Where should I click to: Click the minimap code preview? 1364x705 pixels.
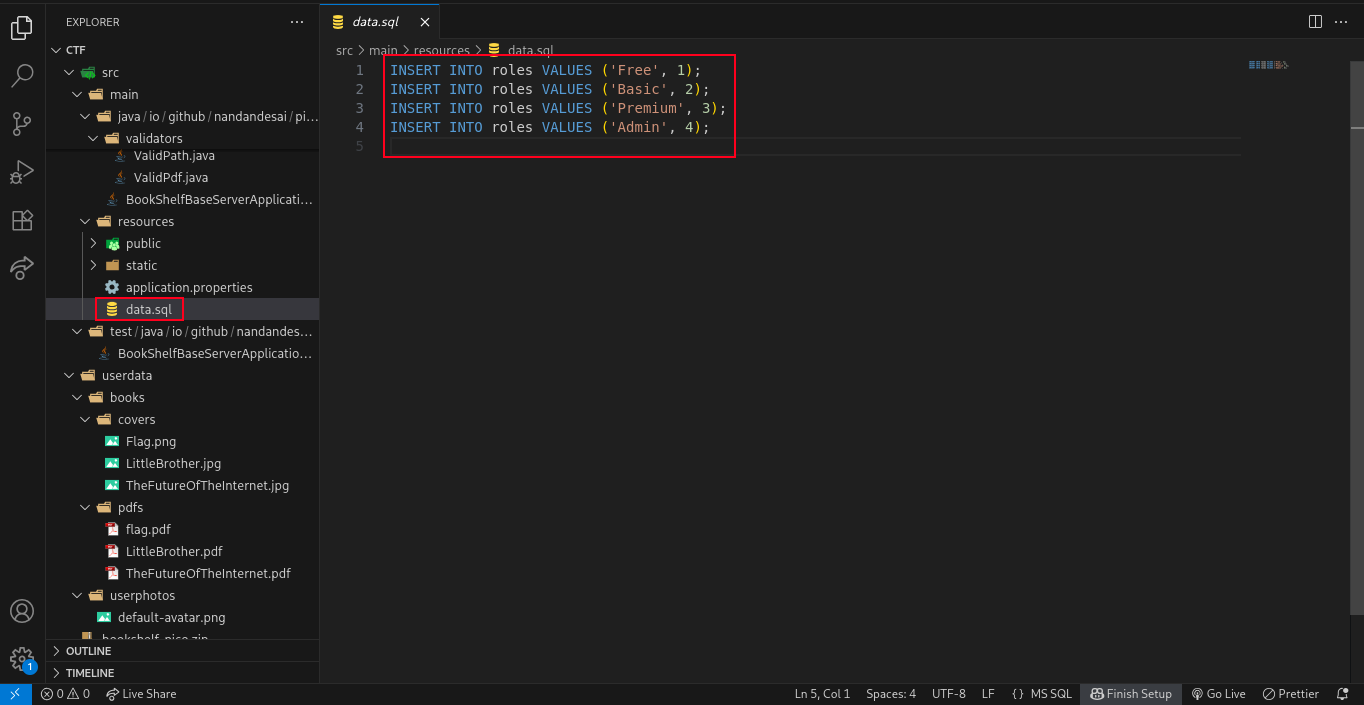point(1268,66)
